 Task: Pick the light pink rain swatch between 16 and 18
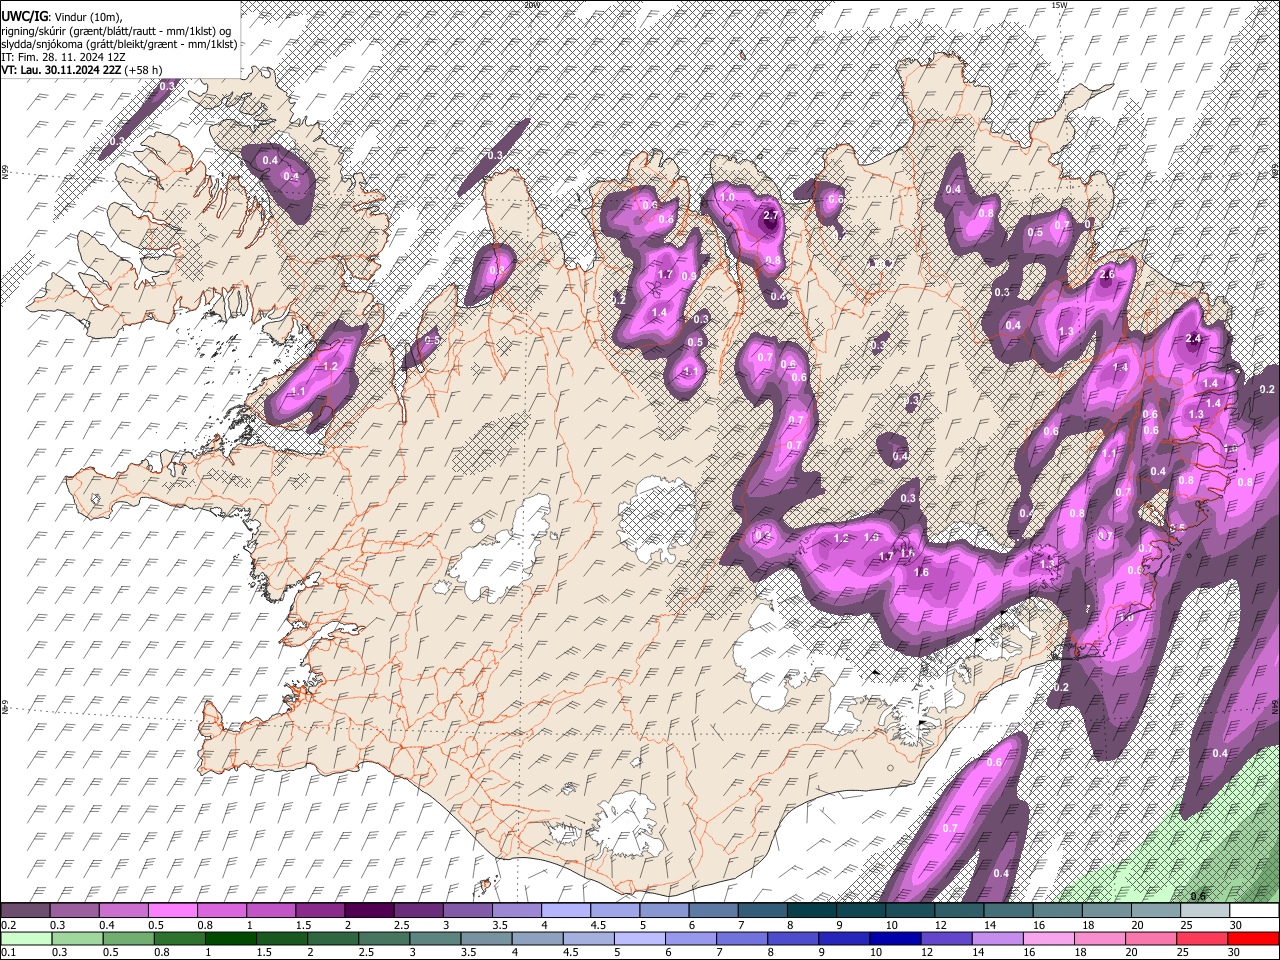1049,938
